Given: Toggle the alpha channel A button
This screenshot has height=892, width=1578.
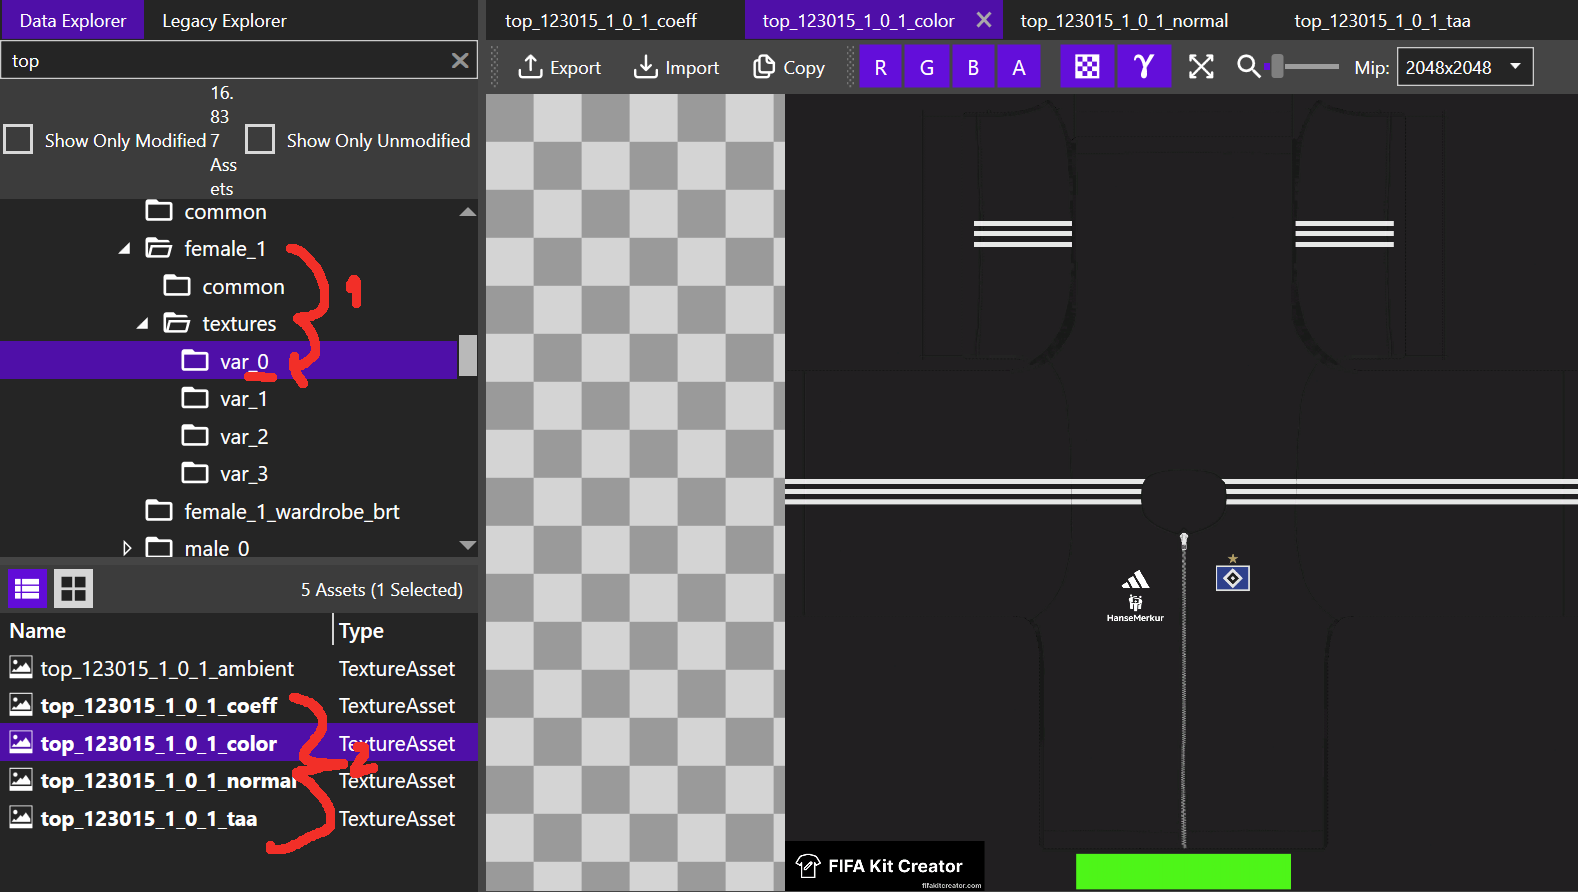Looking at the screenshot, I should pyautogui.click(x=1019, y=68).
